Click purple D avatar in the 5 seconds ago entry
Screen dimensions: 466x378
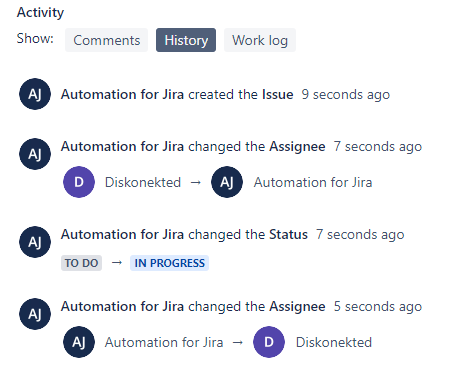pos(269,342)
